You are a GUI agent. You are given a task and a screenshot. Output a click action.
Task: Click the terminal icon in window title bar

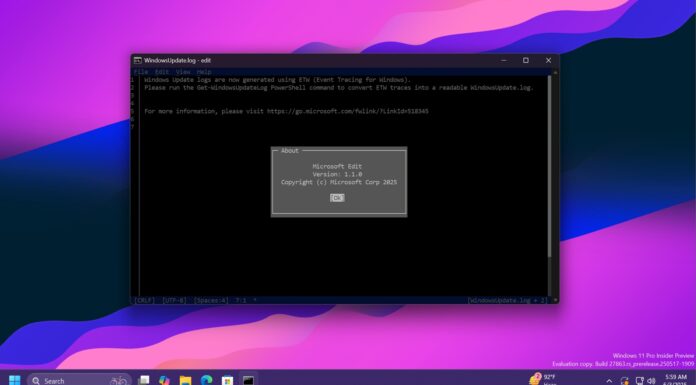coord(138,60)
